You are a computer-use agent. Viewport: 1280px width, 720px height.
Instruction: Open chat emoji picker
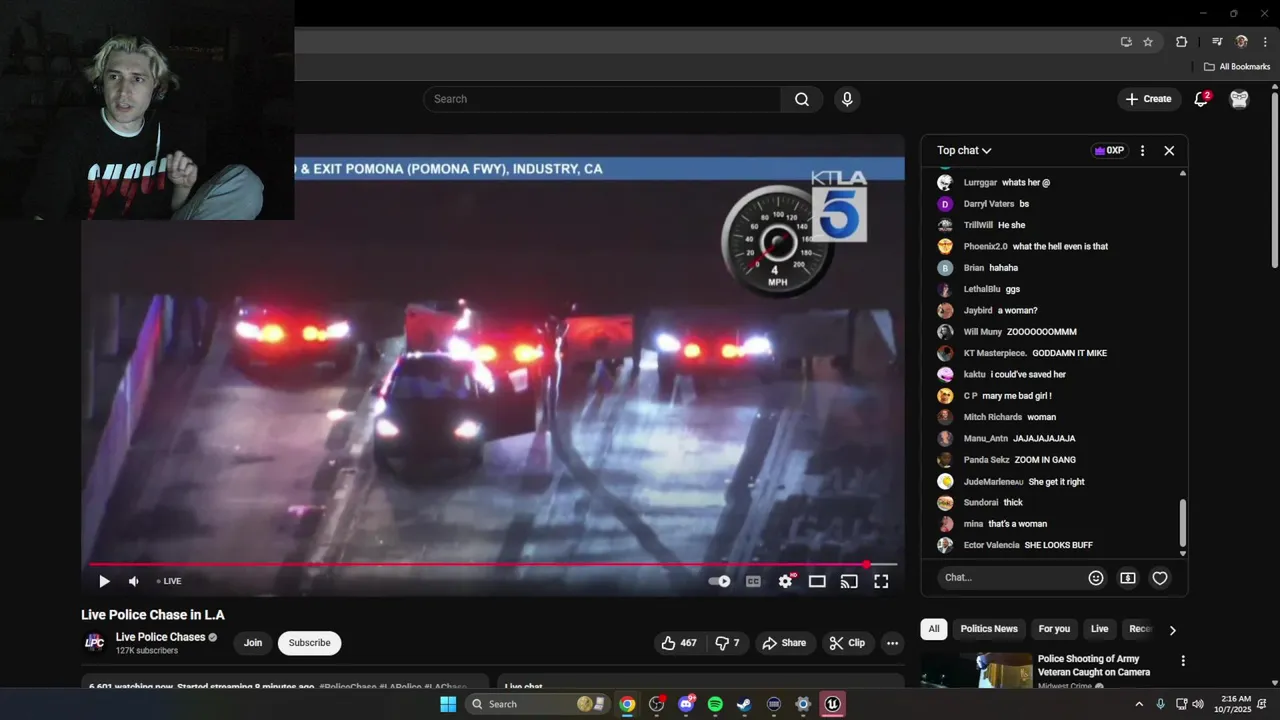click(x=1096, y=578)
